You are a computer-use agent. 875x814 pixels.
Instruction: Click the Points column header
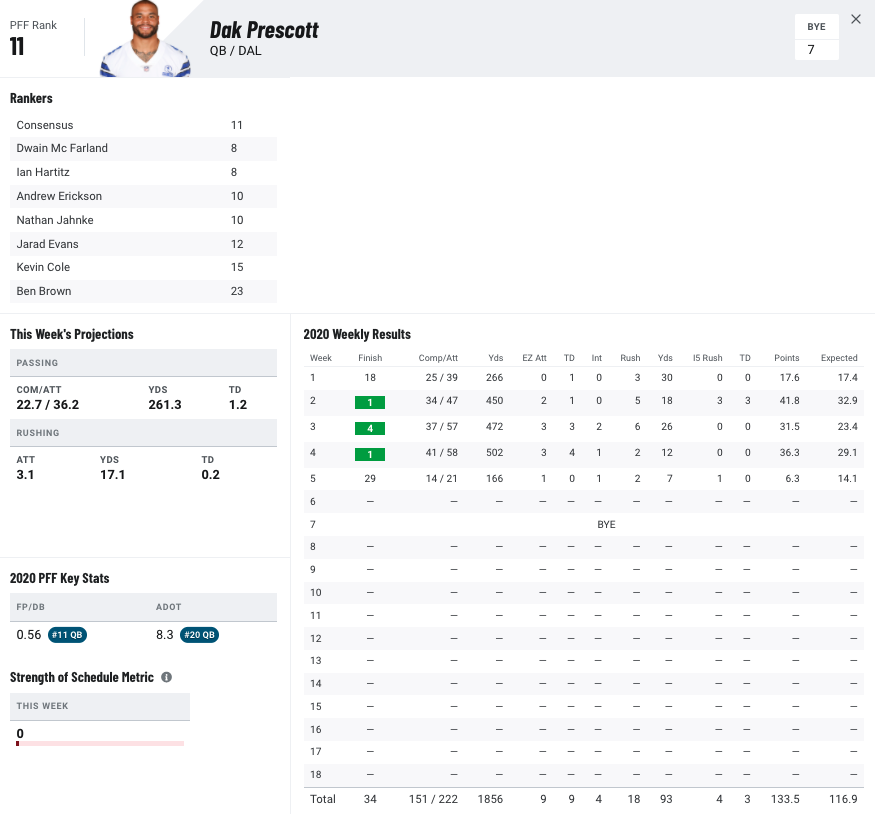tap(787, 358)
